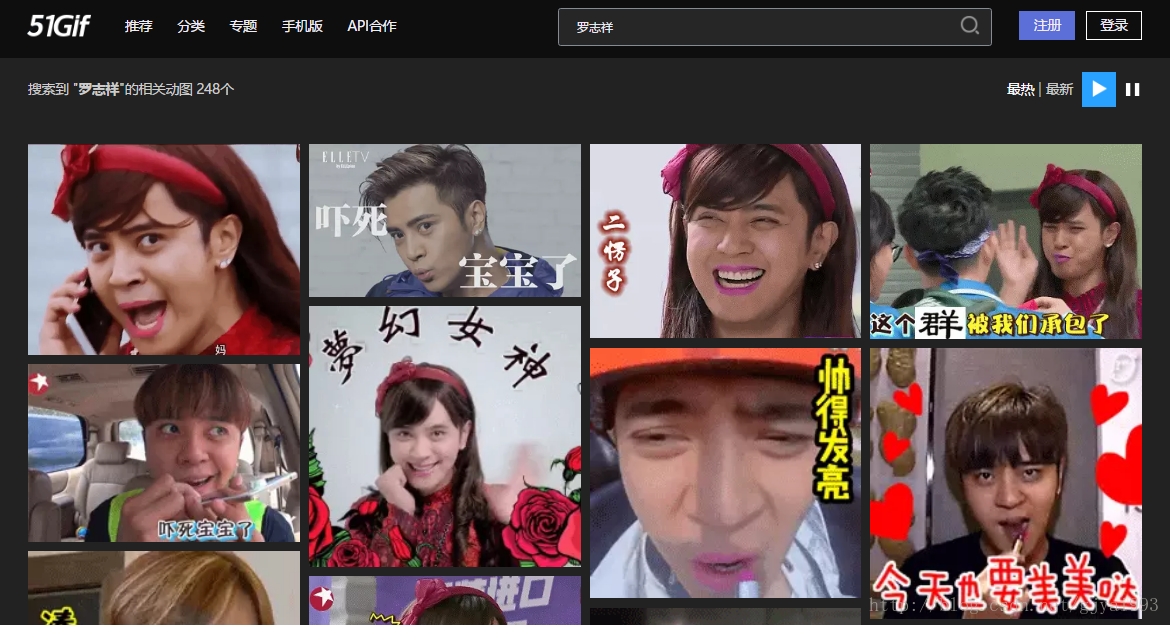Open the 分类 navigation item
1170x625 pixels.
(191, 26)
